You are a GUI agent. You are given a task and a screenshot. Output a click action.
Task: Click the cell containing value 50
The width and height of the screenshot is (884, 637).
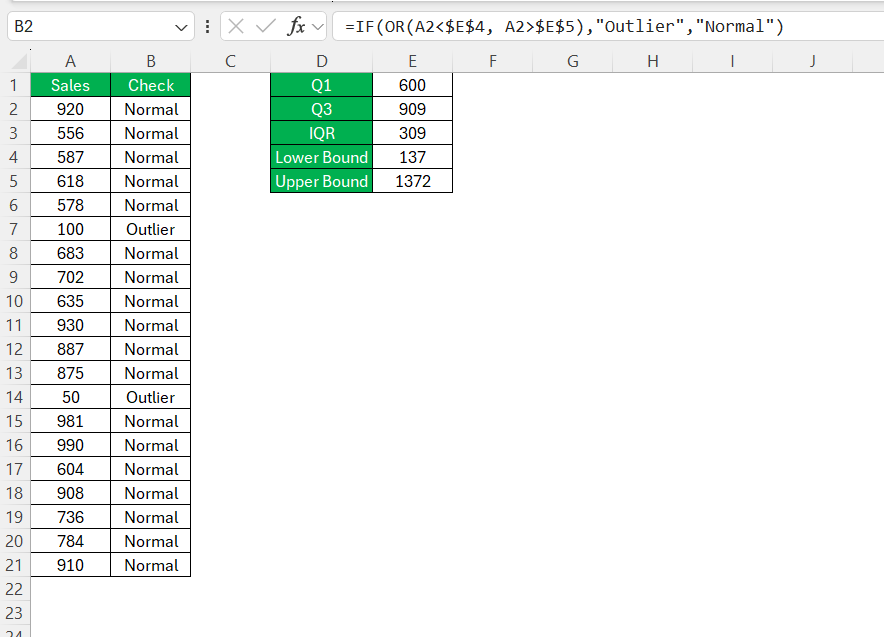(x=69, y=397)
